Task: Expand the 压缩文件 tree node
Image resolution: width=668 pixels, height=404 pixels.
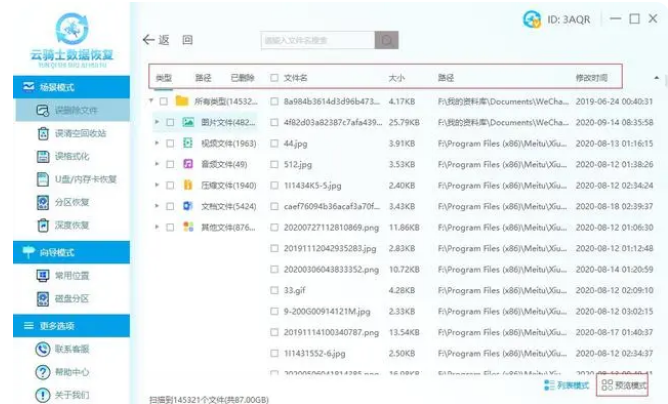Action: pyautogui.click(x=157, y=185)
